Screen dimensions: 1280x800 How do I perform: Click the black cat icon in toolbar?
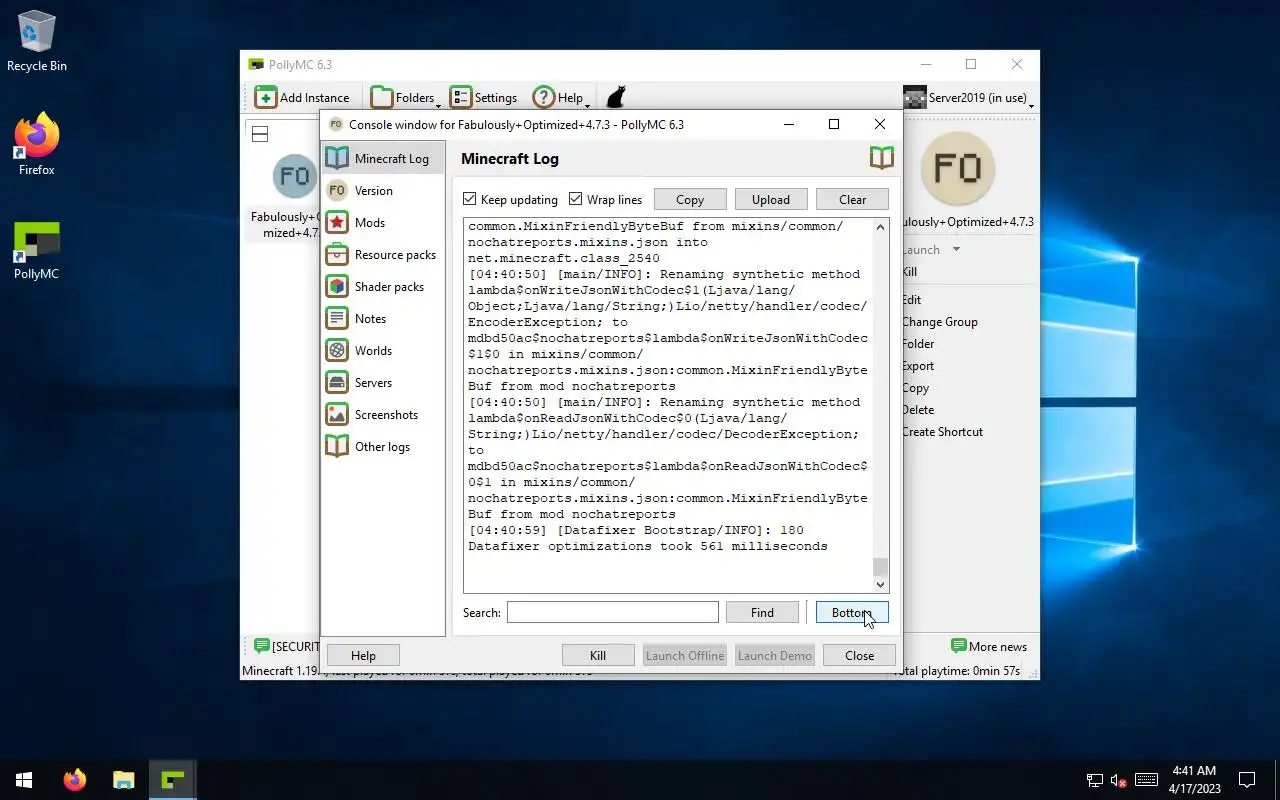click(x=616, y=97)
